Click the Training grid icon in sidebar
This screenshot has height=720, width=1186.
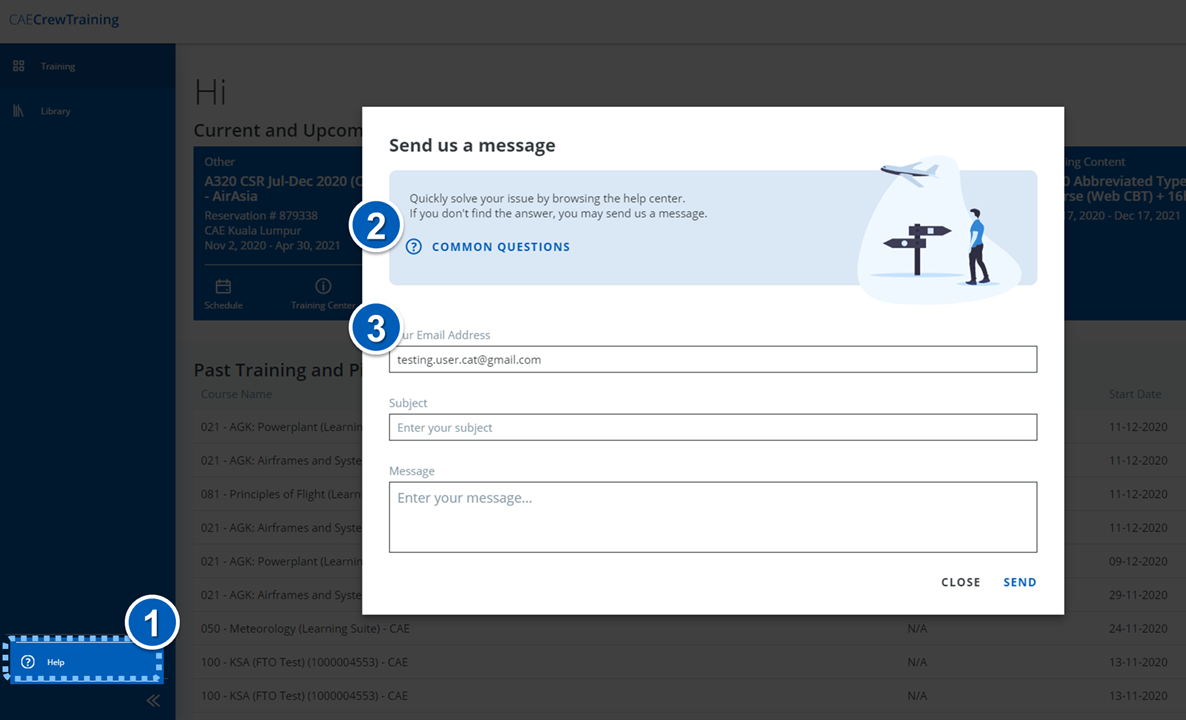19,67
